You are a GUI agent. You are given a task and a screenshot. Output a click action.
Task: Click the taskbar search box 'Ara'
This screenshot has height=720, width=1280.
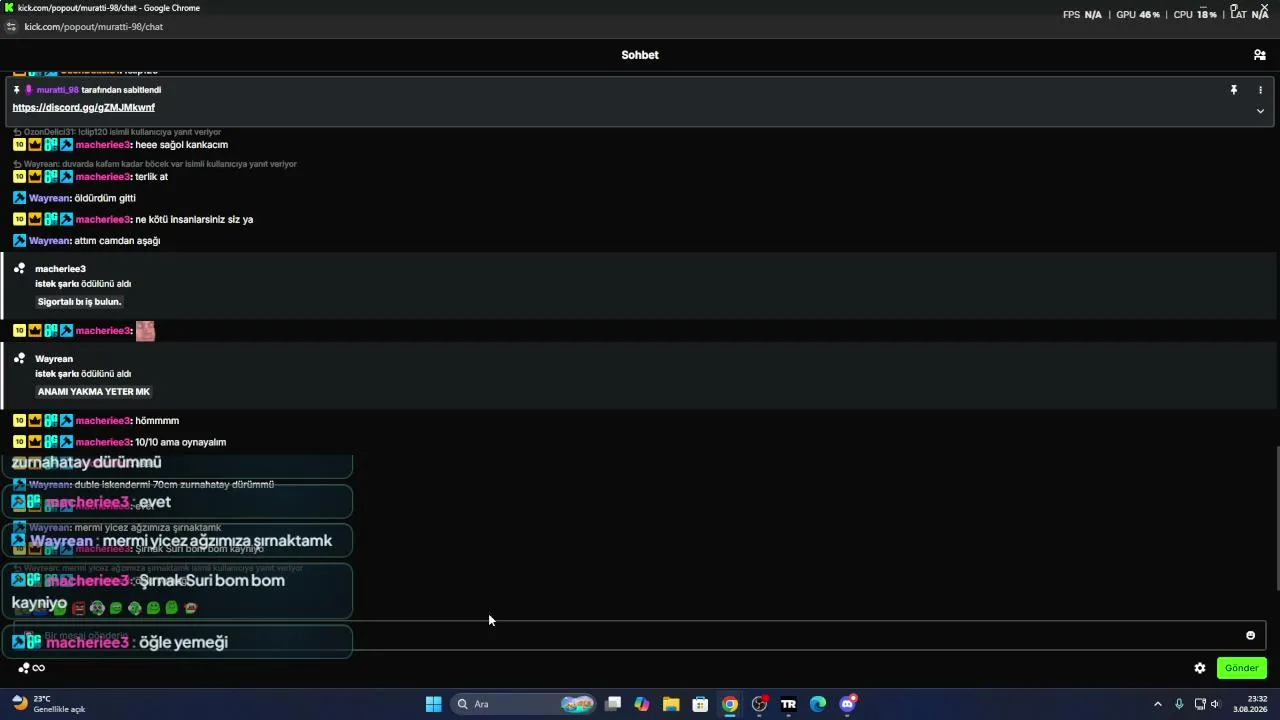tap(525, 704)
